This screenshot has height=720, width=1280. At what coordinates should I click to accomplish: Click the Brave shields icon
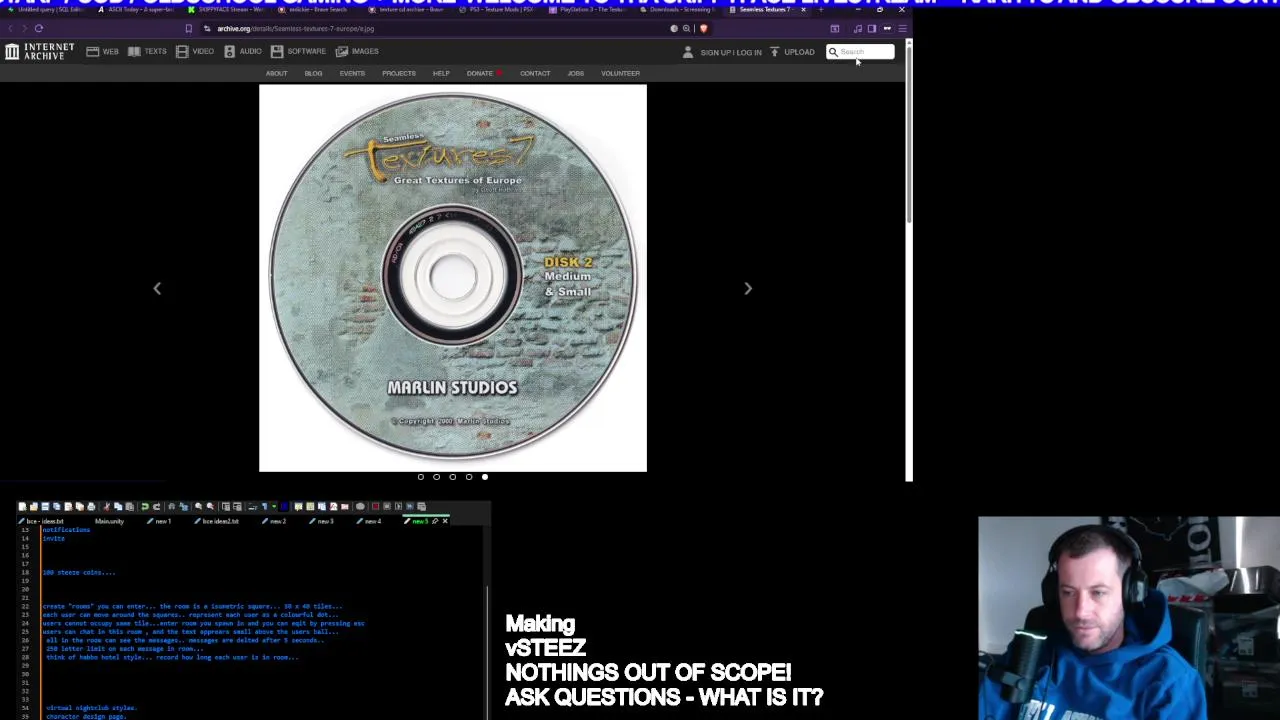[x=703, y=28]
